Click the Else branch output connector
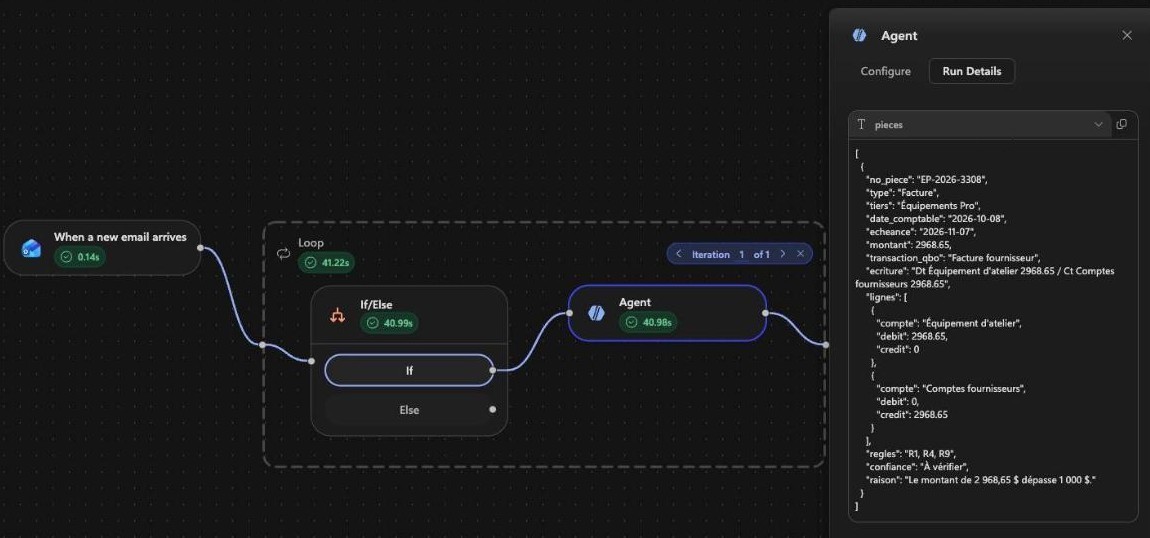This screenshot has height=538, width=1150. [492, 410]
